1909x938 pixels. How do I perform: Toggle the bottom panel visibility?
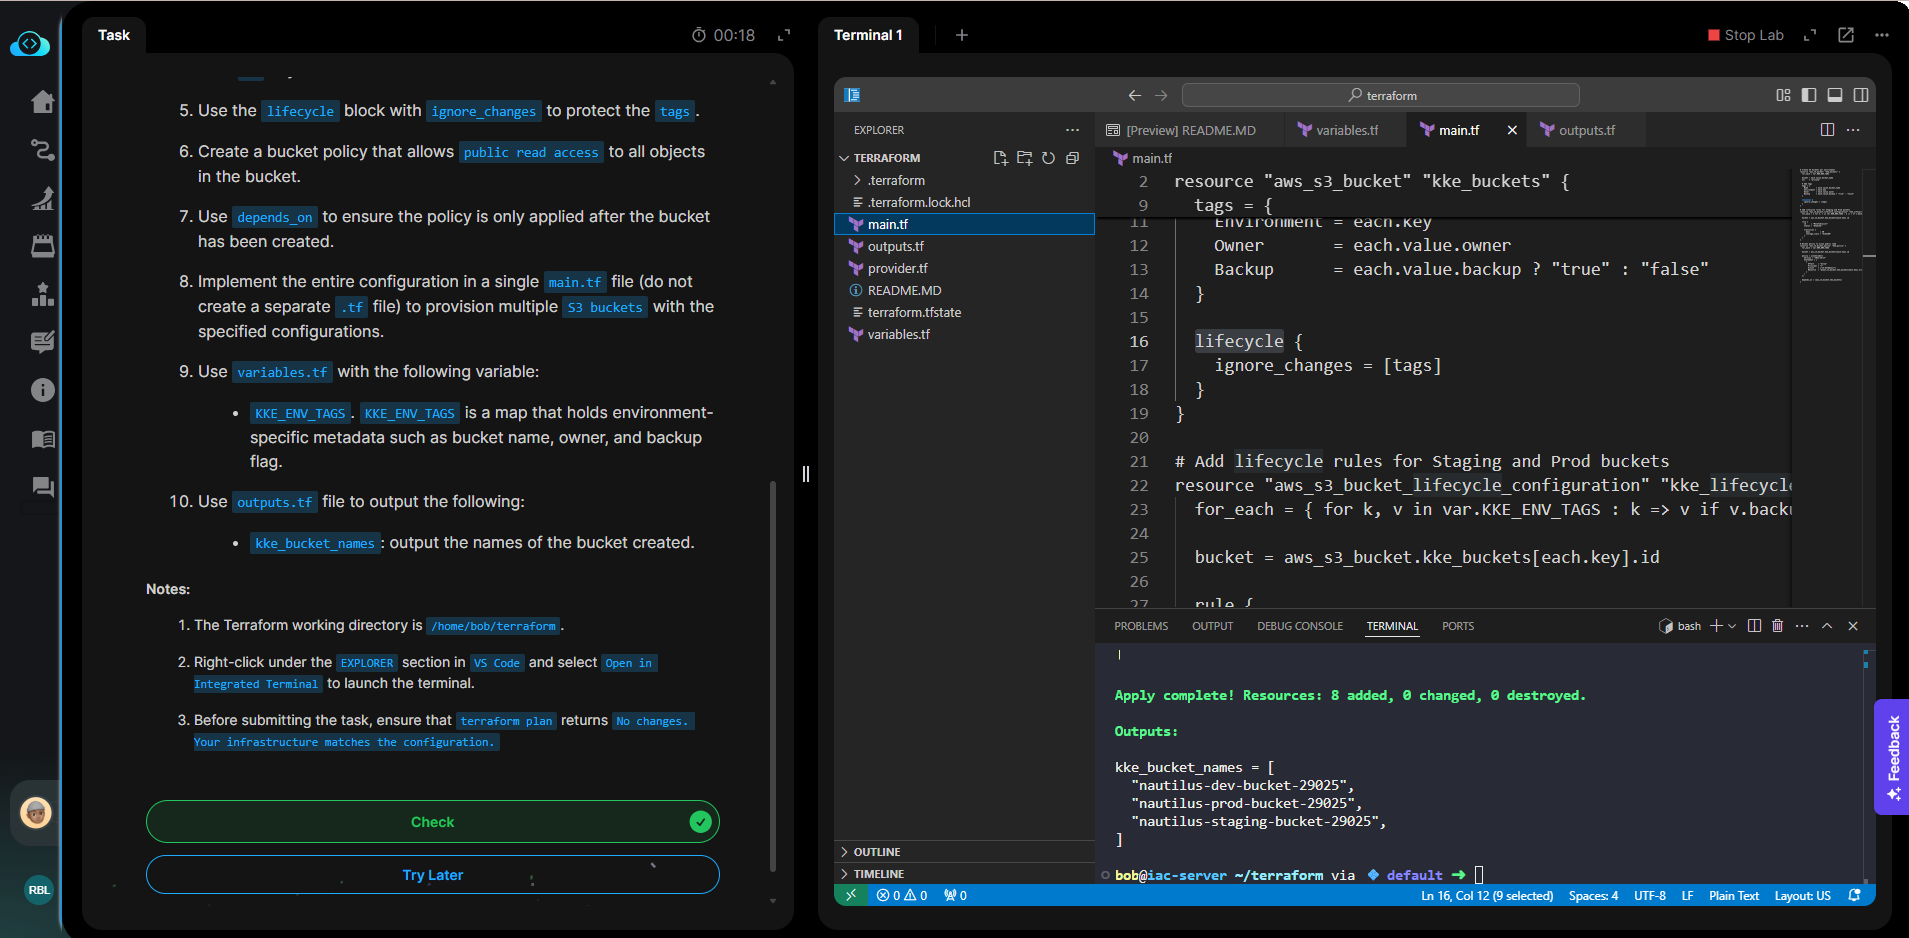(1835, 95)
